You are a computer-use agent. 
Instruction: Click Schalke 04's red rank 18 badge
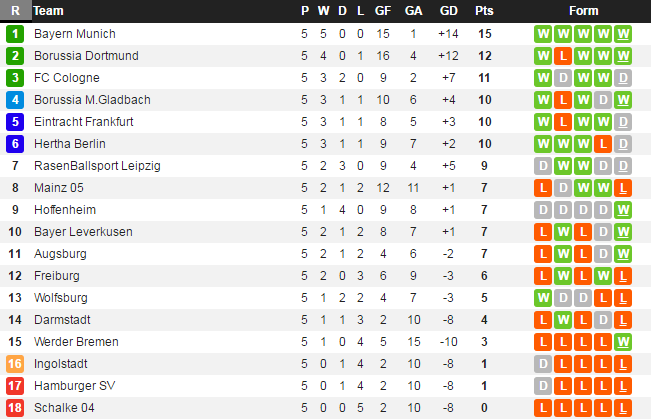(x=15, y=408)
